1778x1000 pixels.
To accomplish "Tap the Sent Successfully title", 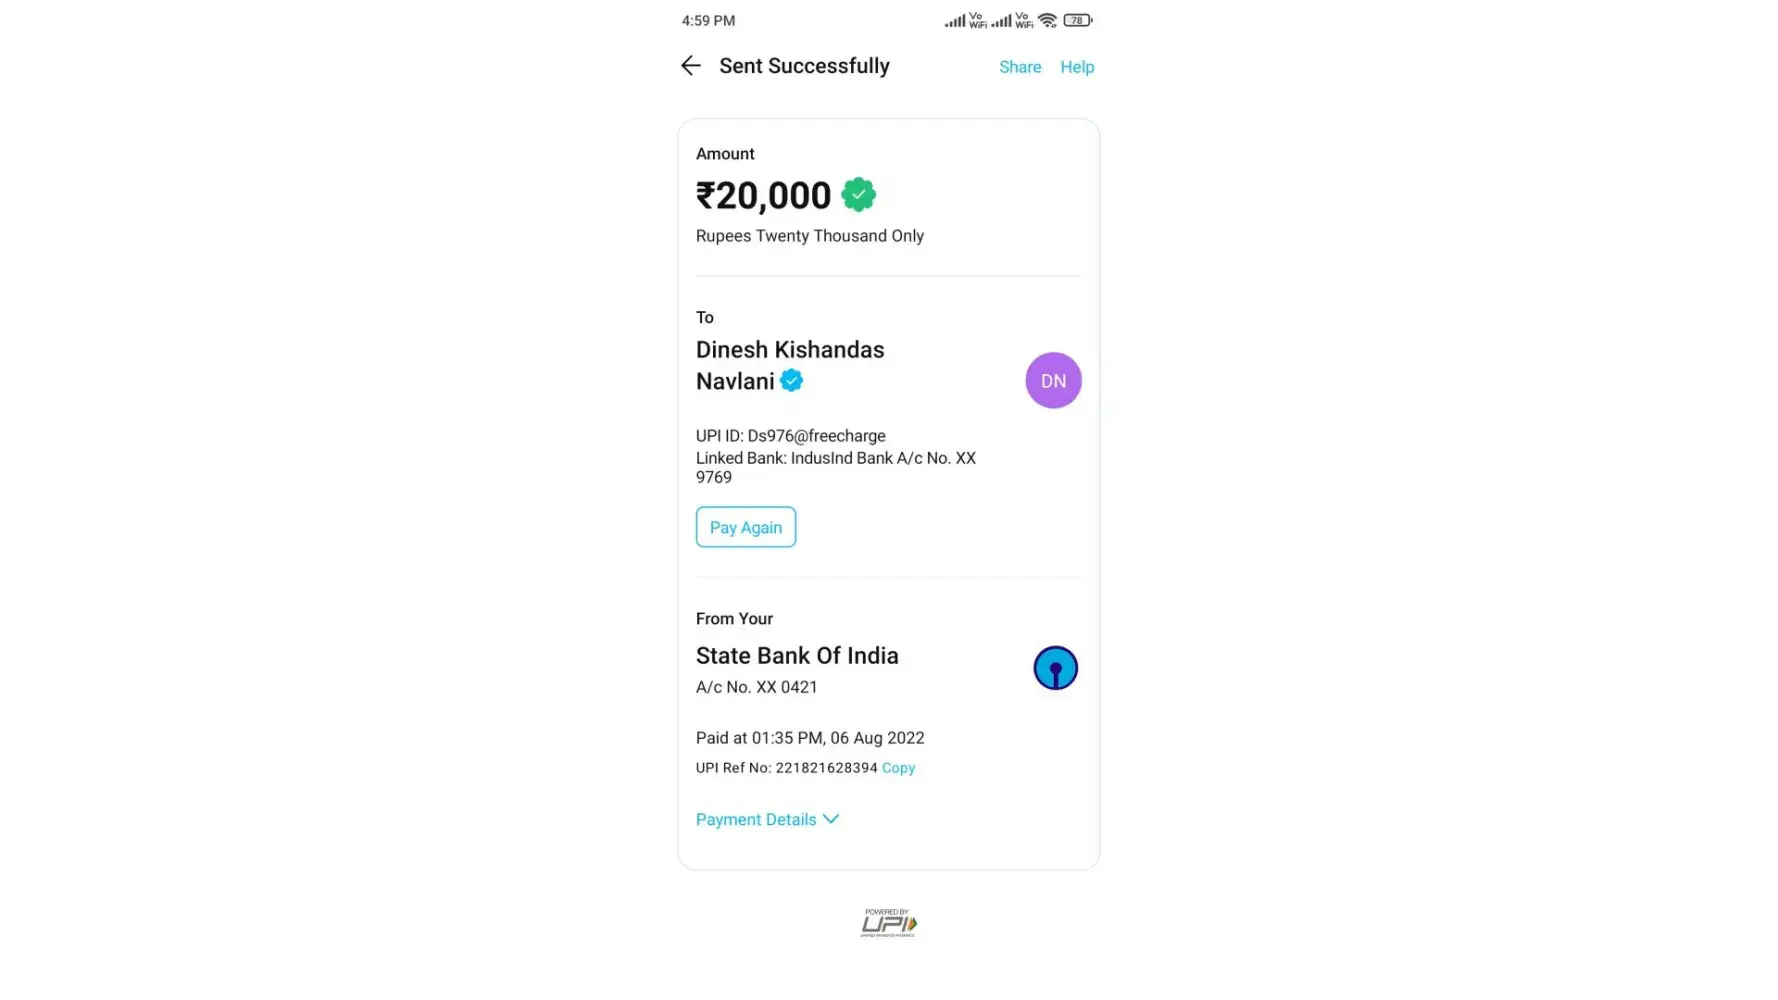I will click(804, 66).
